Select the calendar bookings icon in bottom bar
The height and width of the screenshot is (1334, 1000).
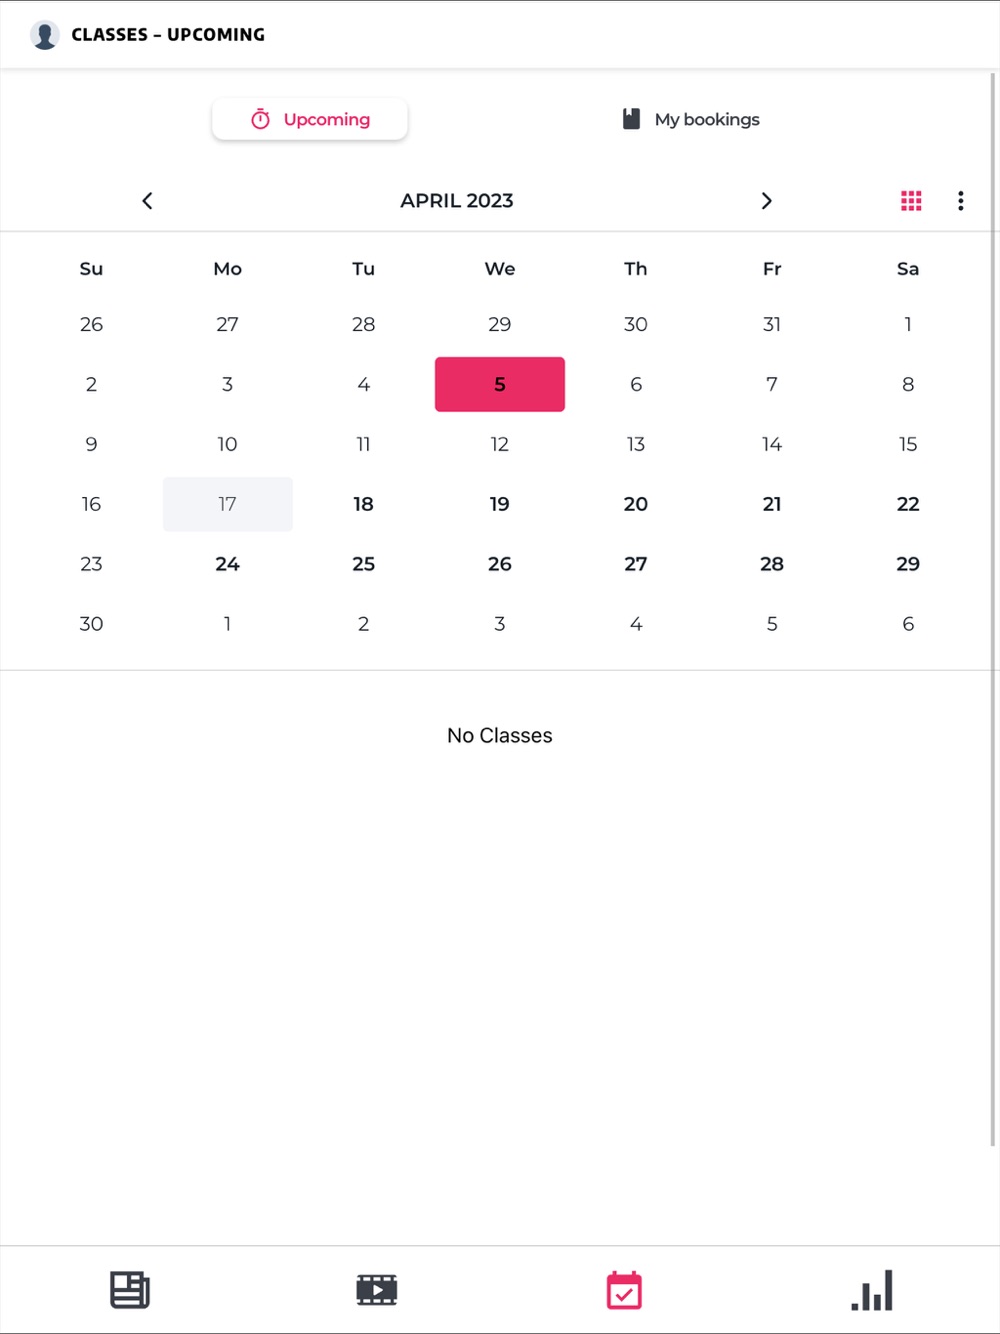point(624,1290)
